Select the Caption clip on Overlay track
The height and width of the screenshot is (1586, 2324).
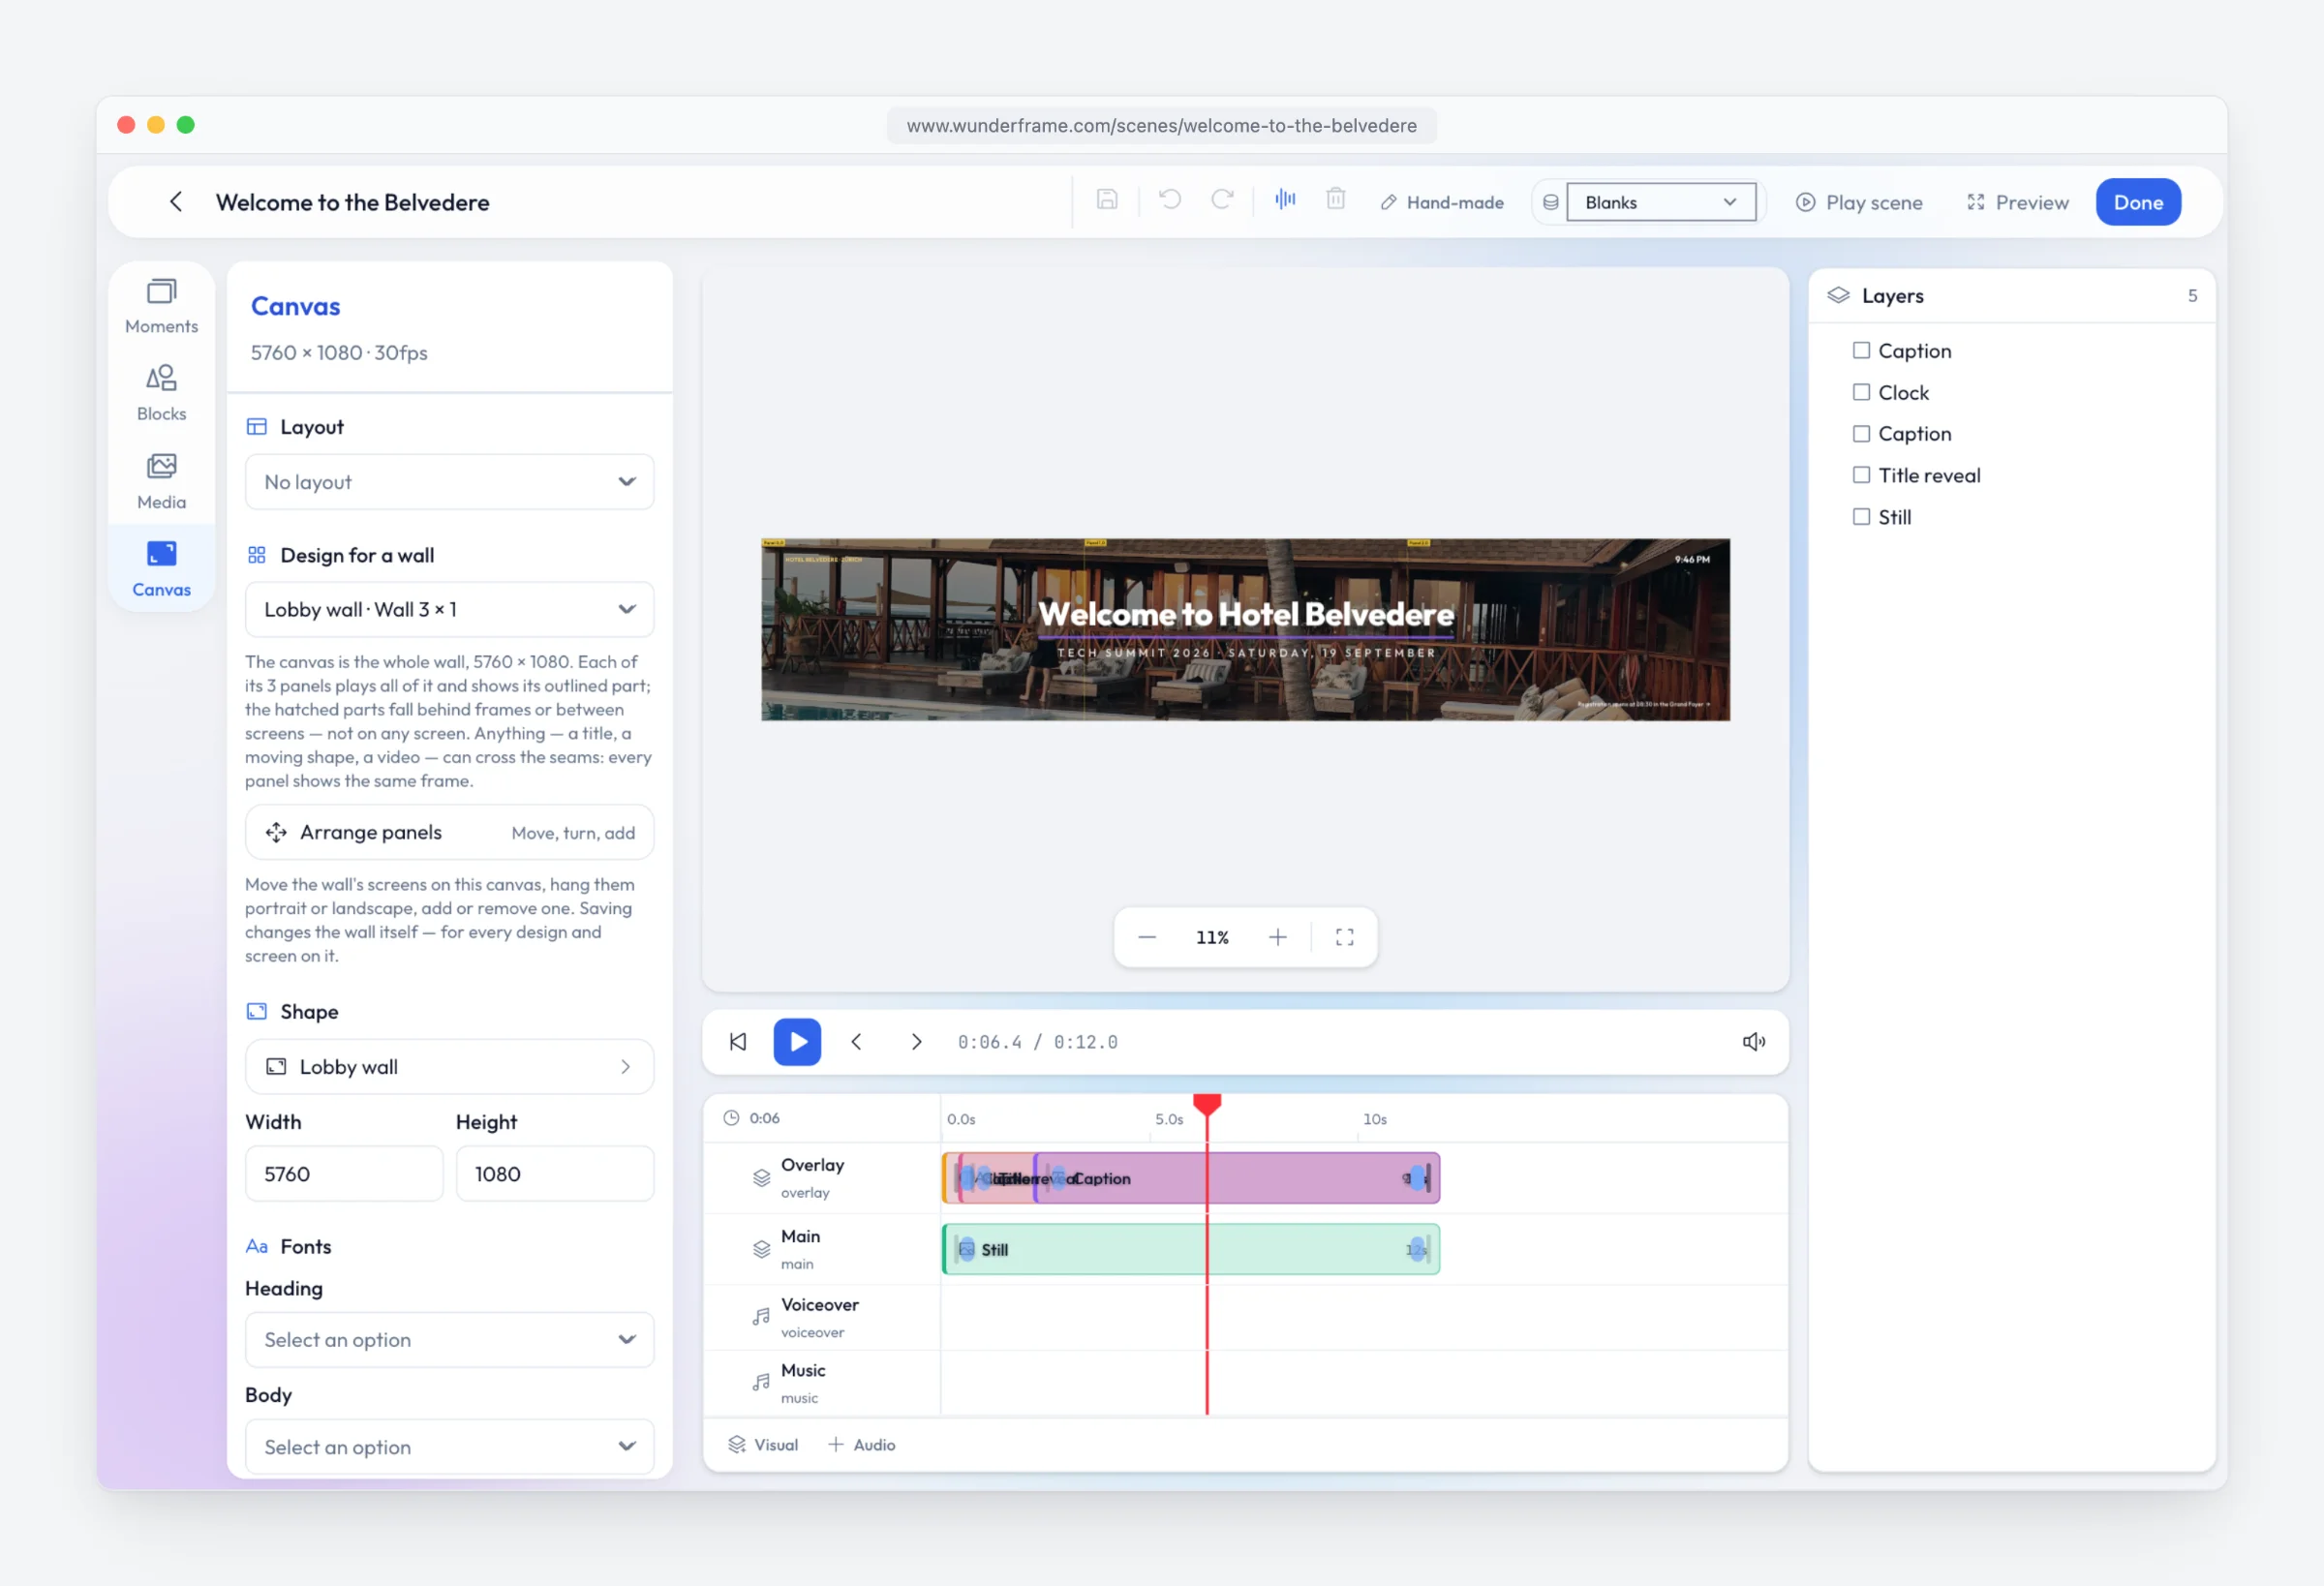point(1236,1178)
